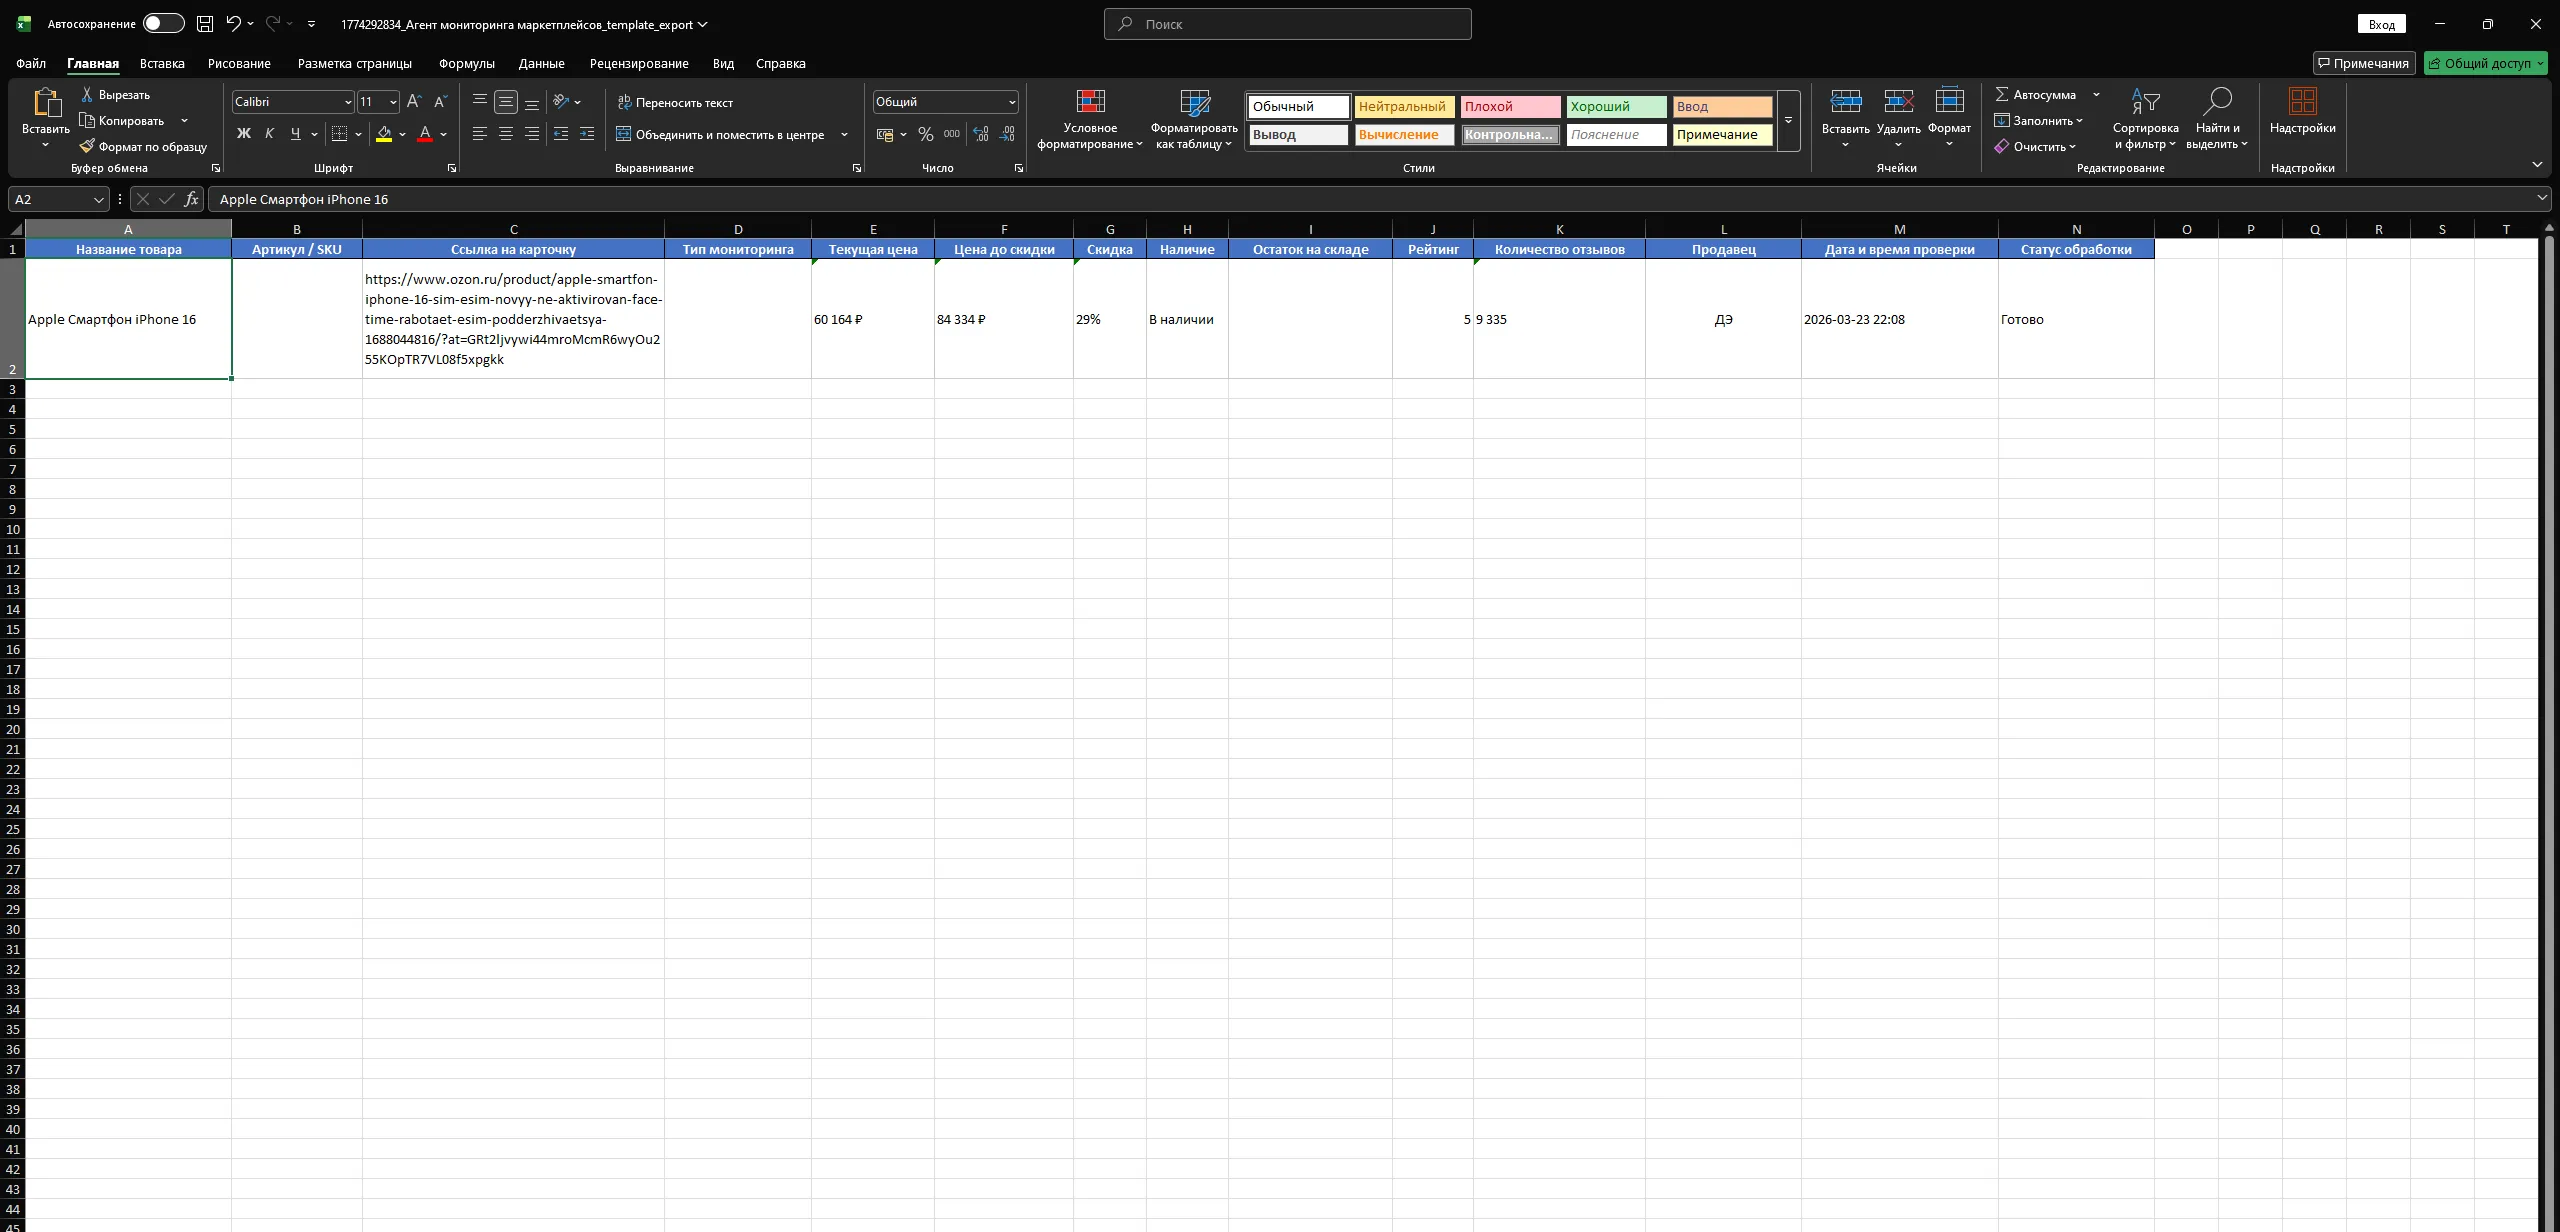Click the percent style icon
The width and height of the screenshot is (2560, 1232).
(925, 134)
